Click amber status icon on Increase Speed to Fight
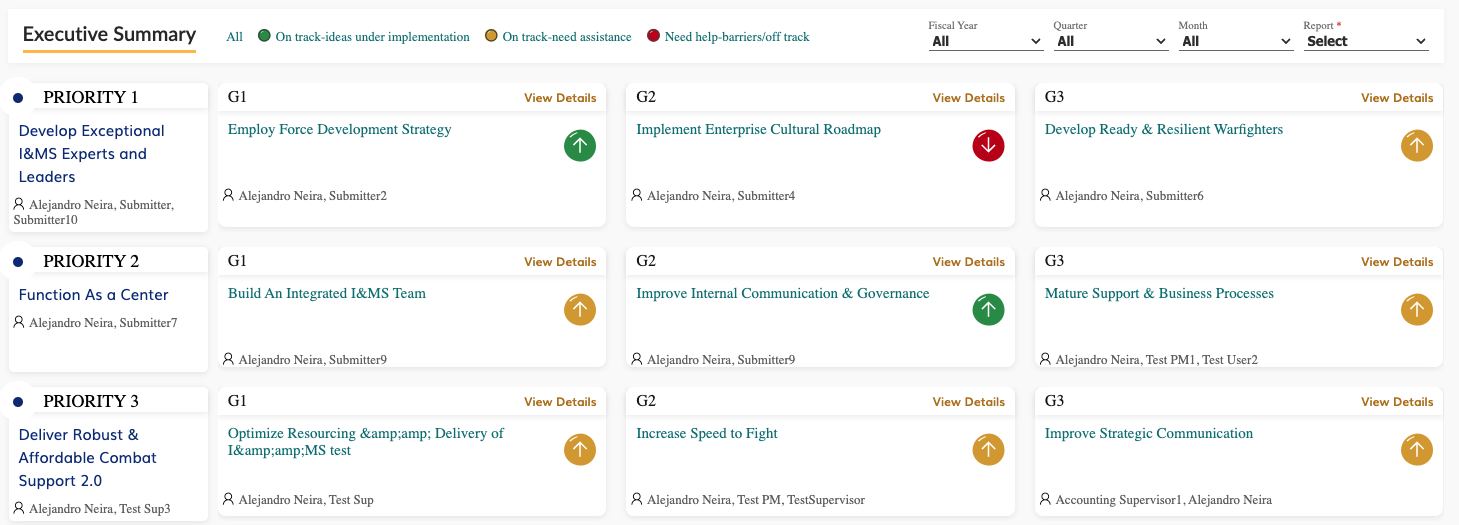Image resolution: width=1459 pixels, height=525 pixels. point(988,450)
